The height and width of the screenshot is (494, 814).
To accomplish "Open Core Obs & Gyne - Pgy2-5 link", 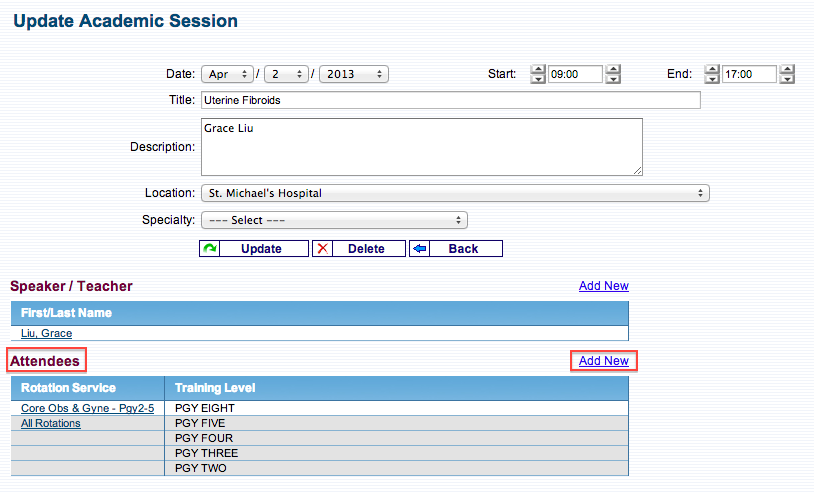I will coord(87,409).
